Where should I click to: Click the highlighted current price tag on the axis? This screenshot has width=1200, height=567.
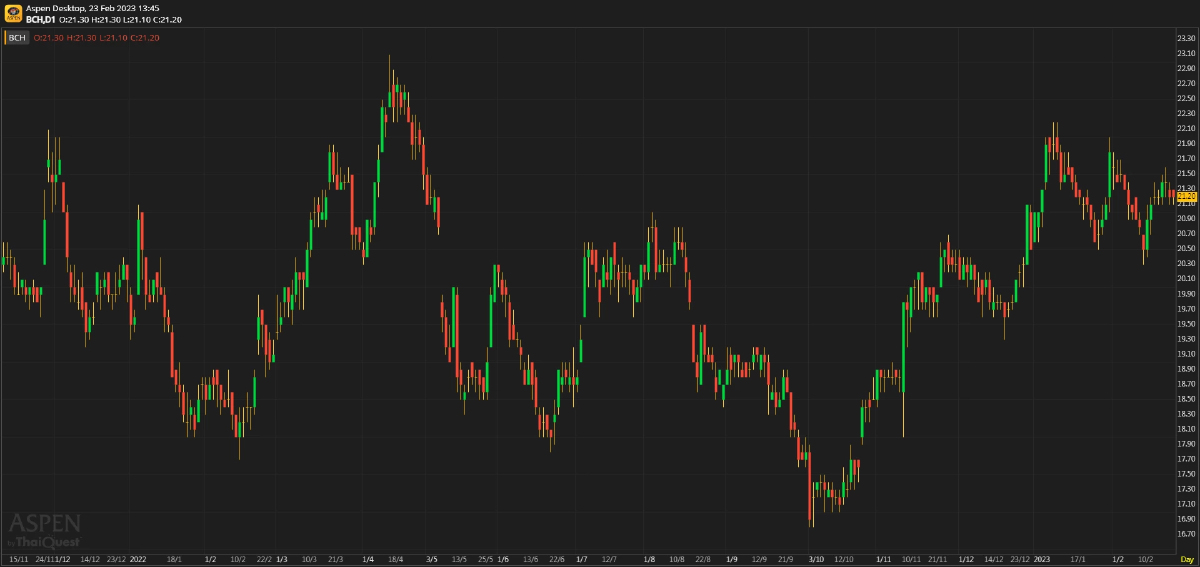[1187, 195]
